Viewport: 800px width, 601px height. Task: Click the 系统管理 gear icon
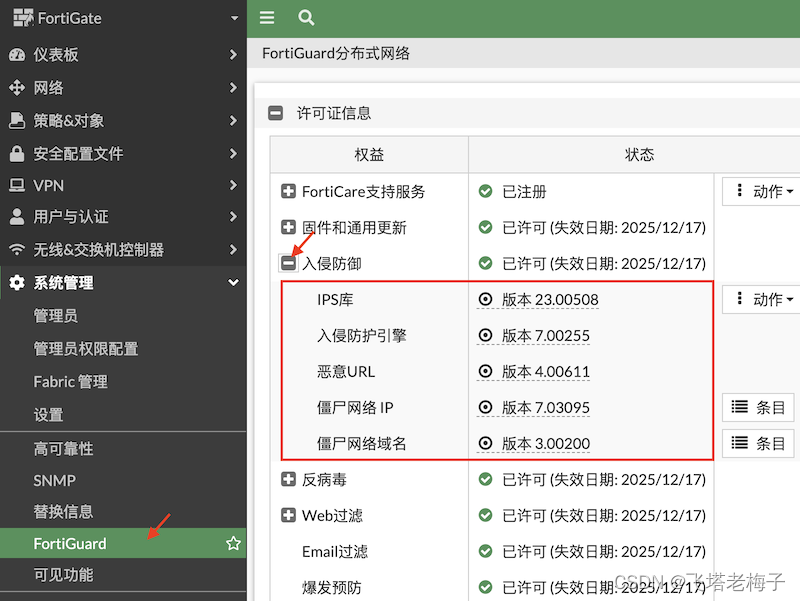click(x=17, y=283)
